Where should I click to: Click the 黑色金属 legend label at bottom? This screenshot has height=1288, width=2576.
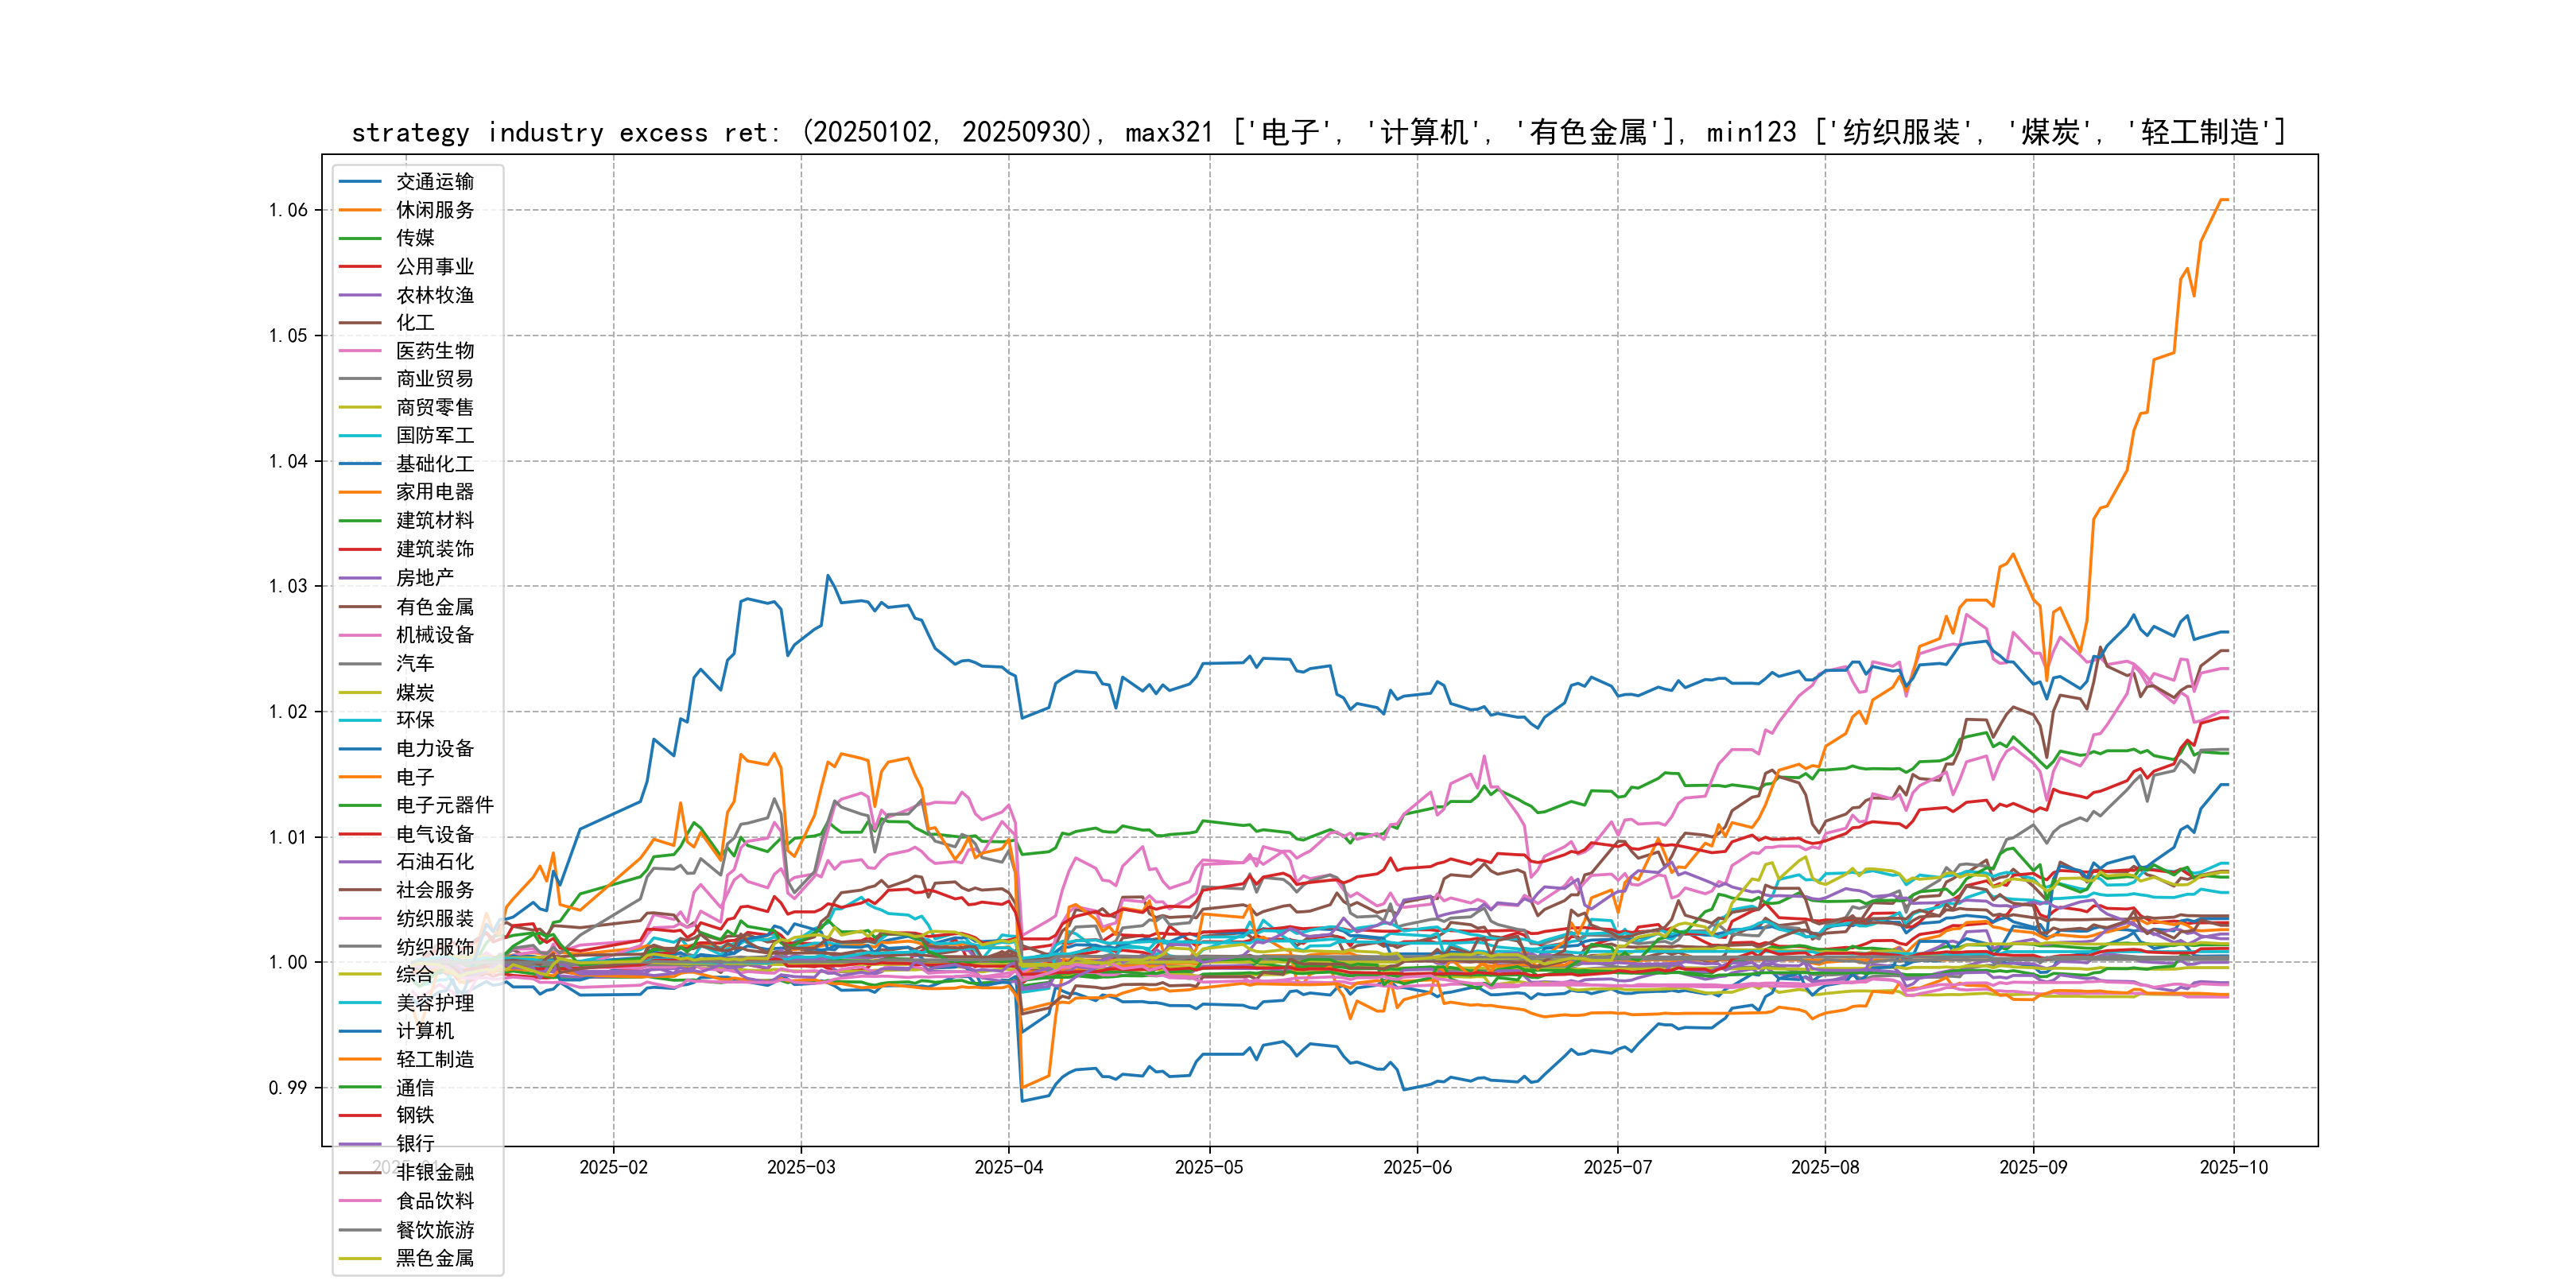click(x=434, y=1258)
